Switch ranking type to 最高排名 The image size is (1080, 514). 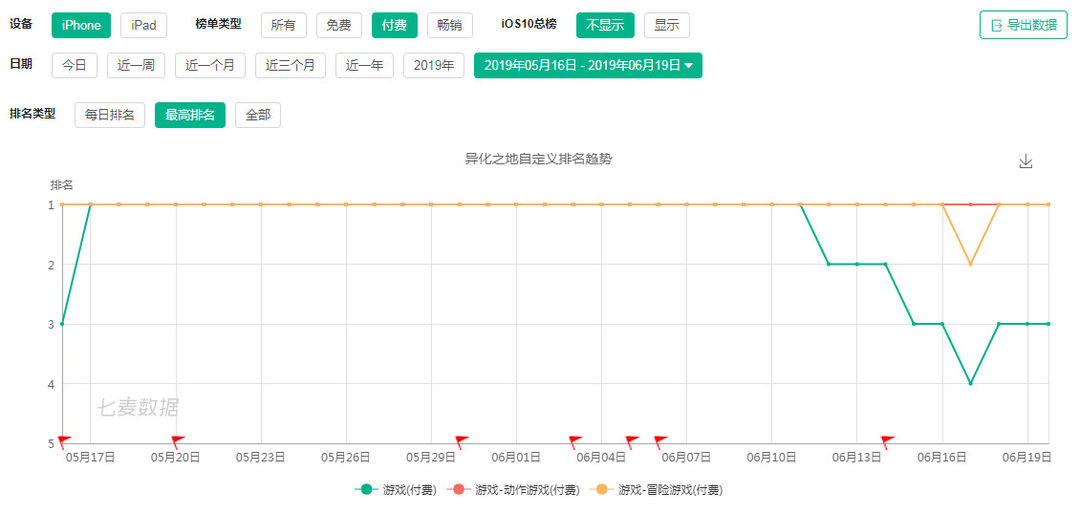pyautogui.click(x=190, y=115)
